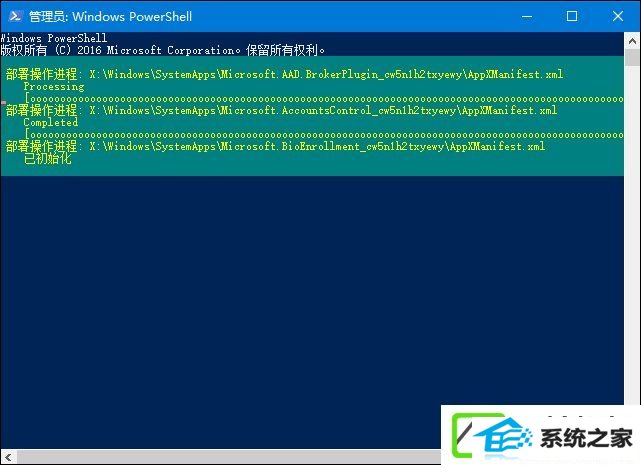Click the AAD.BrokerPlugin manifest path line
The image size is (641, 465).
pos(284,74)
